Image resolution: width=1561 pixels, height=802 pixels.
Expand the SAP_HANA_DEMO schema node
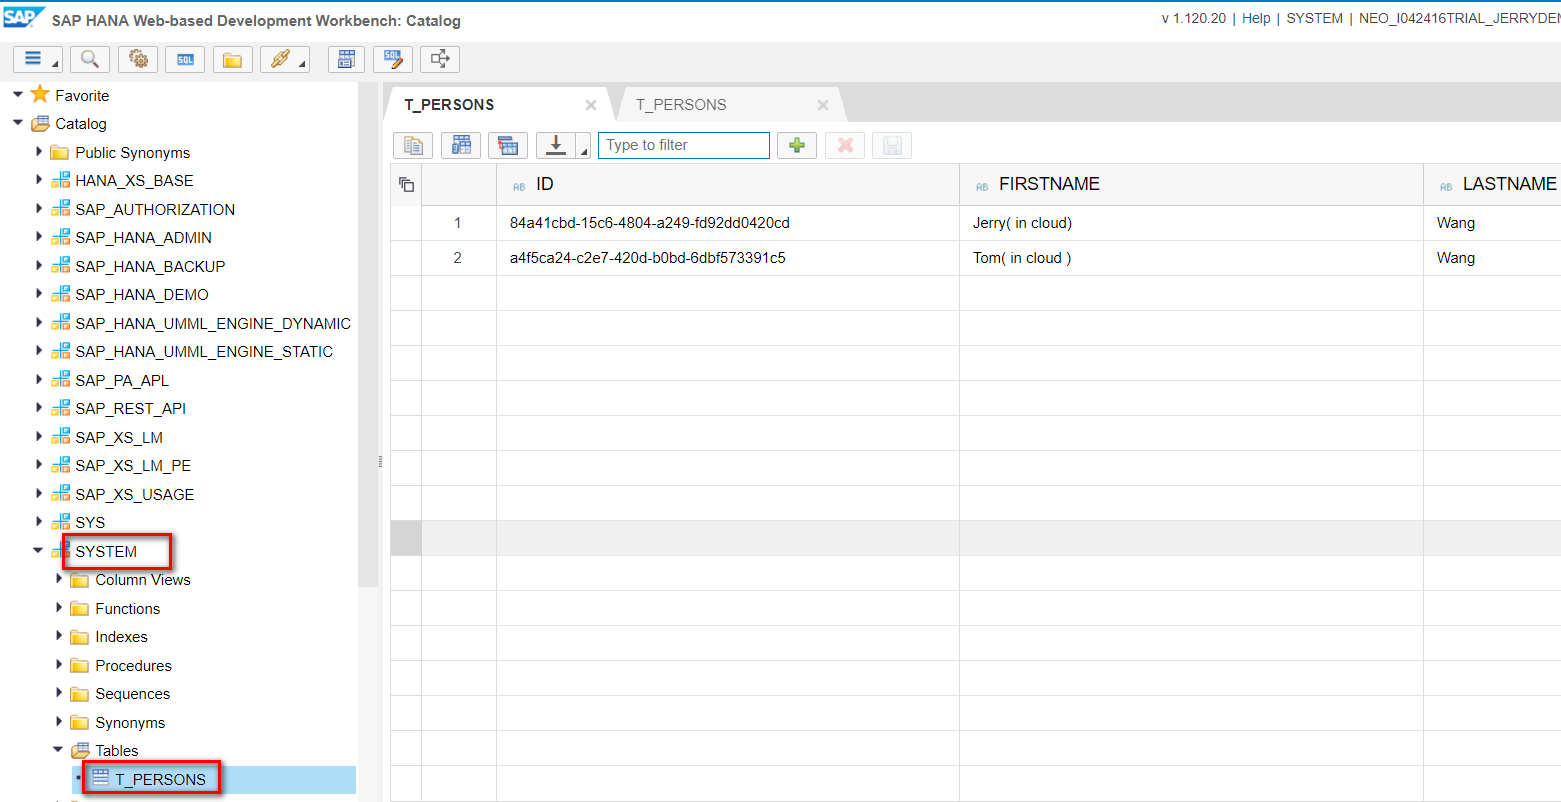[x=38, y=294]
